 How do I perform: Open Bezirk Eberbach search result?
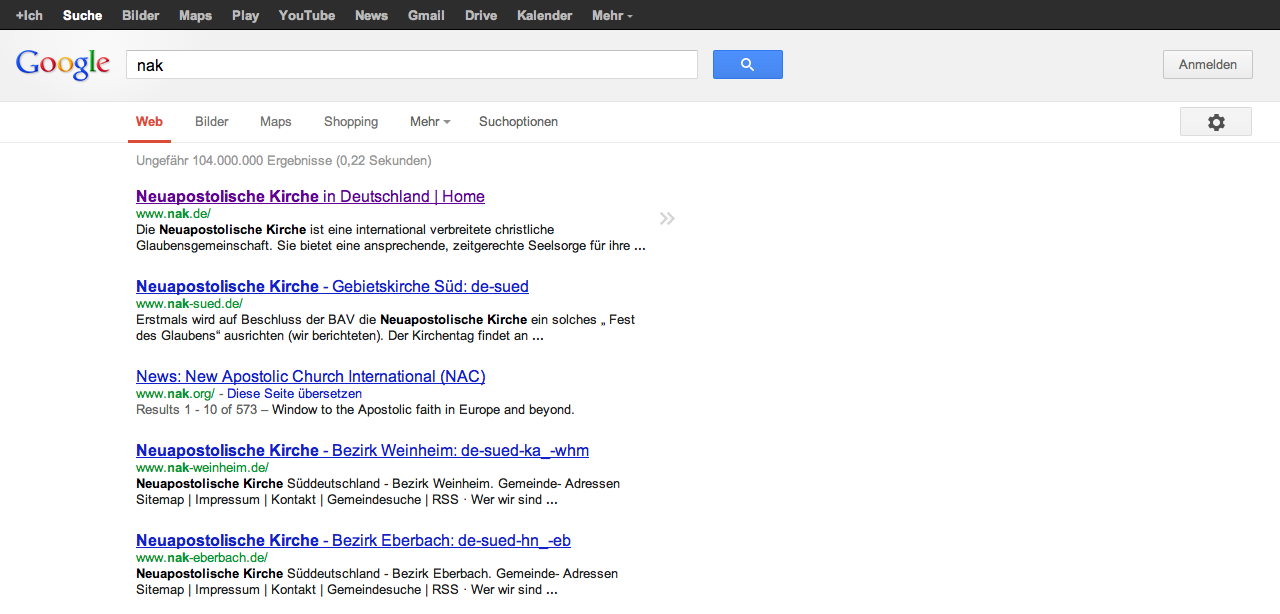[x=353, y=541]
